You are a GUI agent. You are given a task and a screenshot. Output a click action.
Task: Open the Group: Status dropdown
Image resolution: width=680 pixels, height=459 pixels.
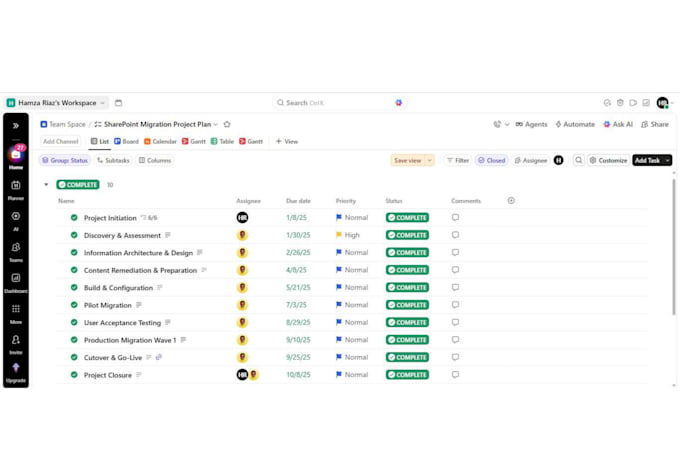pos(65,161)
